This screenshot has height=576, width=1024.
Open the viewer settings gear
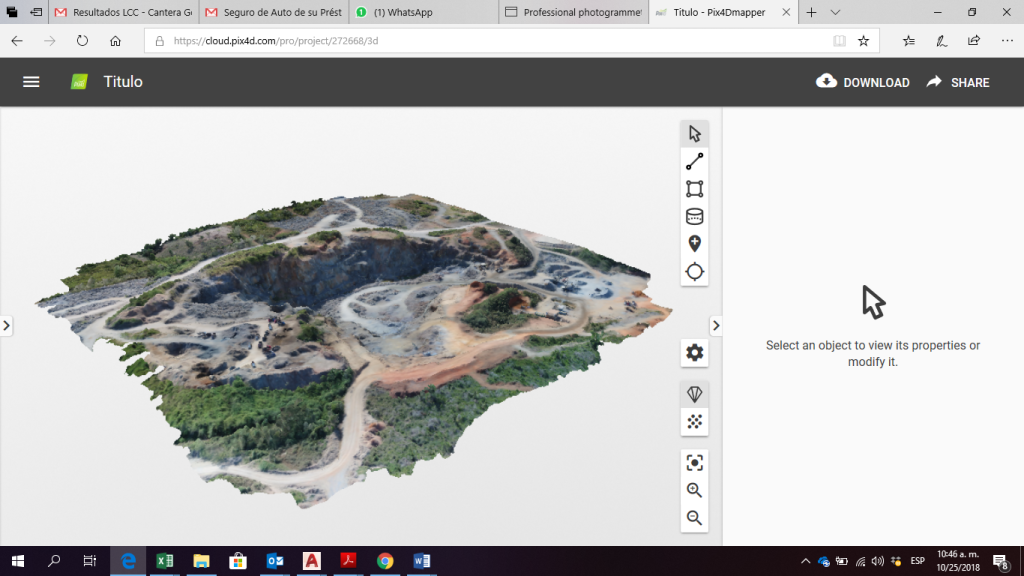(x=695, y=353)
